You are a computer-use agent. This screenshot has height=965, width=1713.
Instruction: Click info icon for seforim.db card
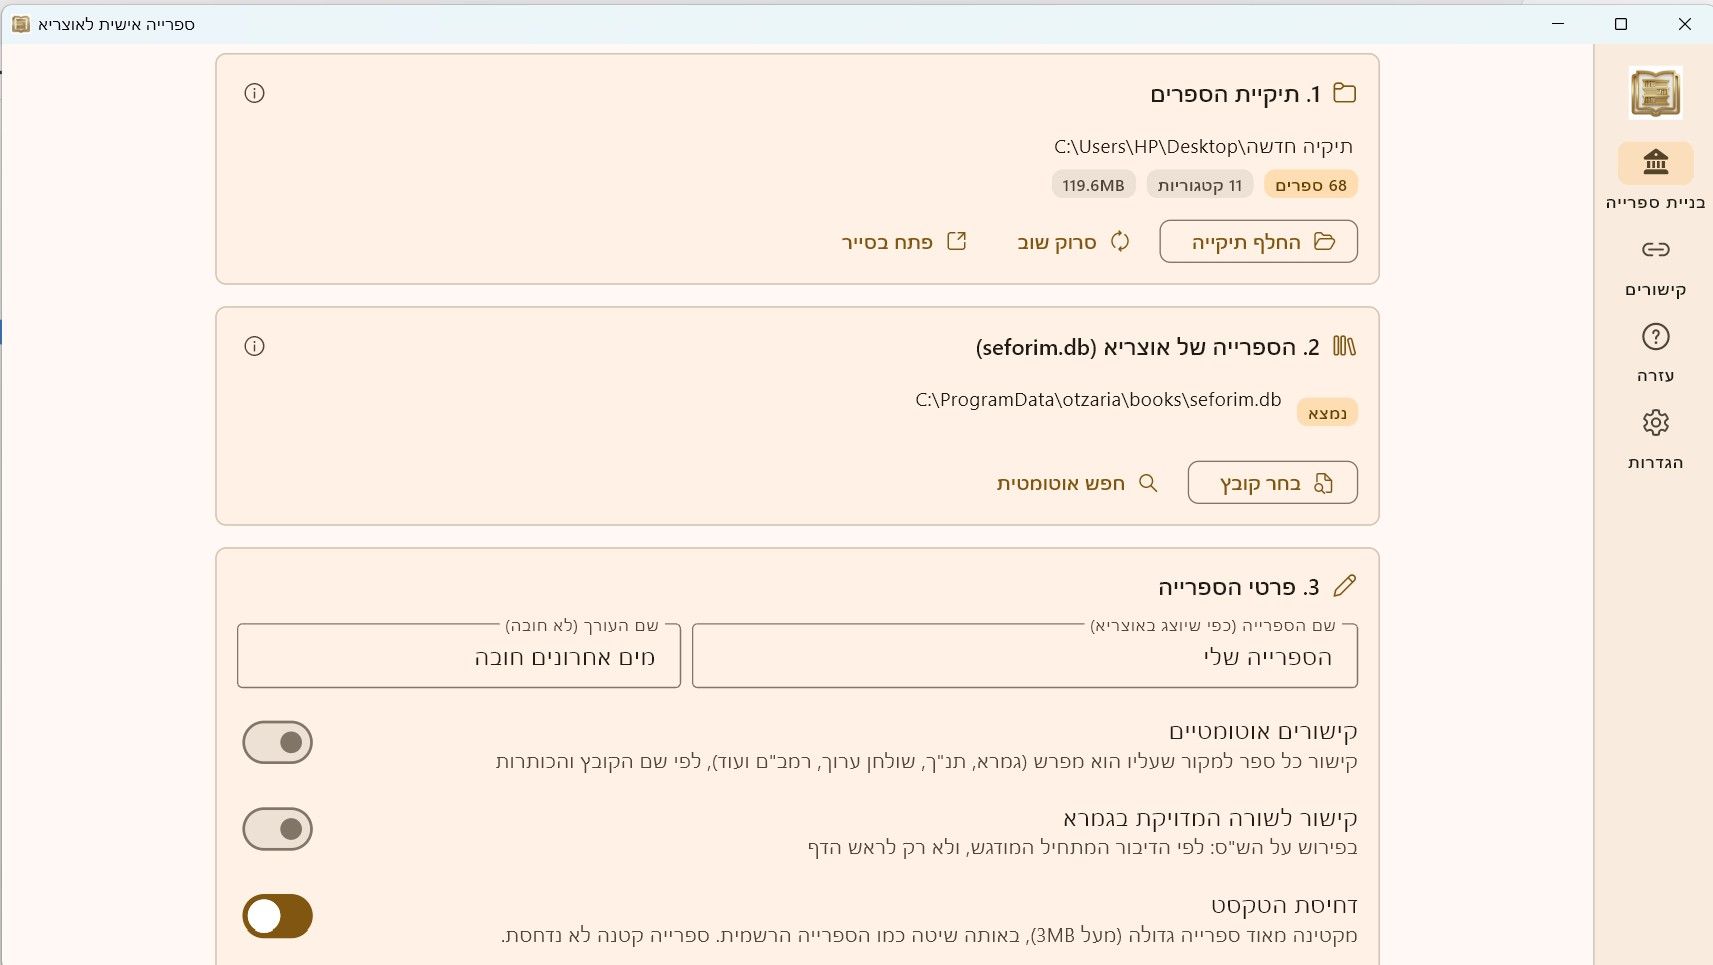point(254,346)
